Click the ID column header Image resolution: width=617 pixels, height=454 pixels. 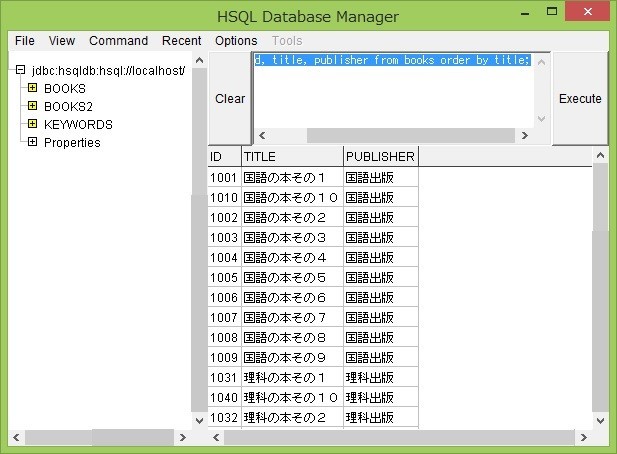click(x=224, y=157)
